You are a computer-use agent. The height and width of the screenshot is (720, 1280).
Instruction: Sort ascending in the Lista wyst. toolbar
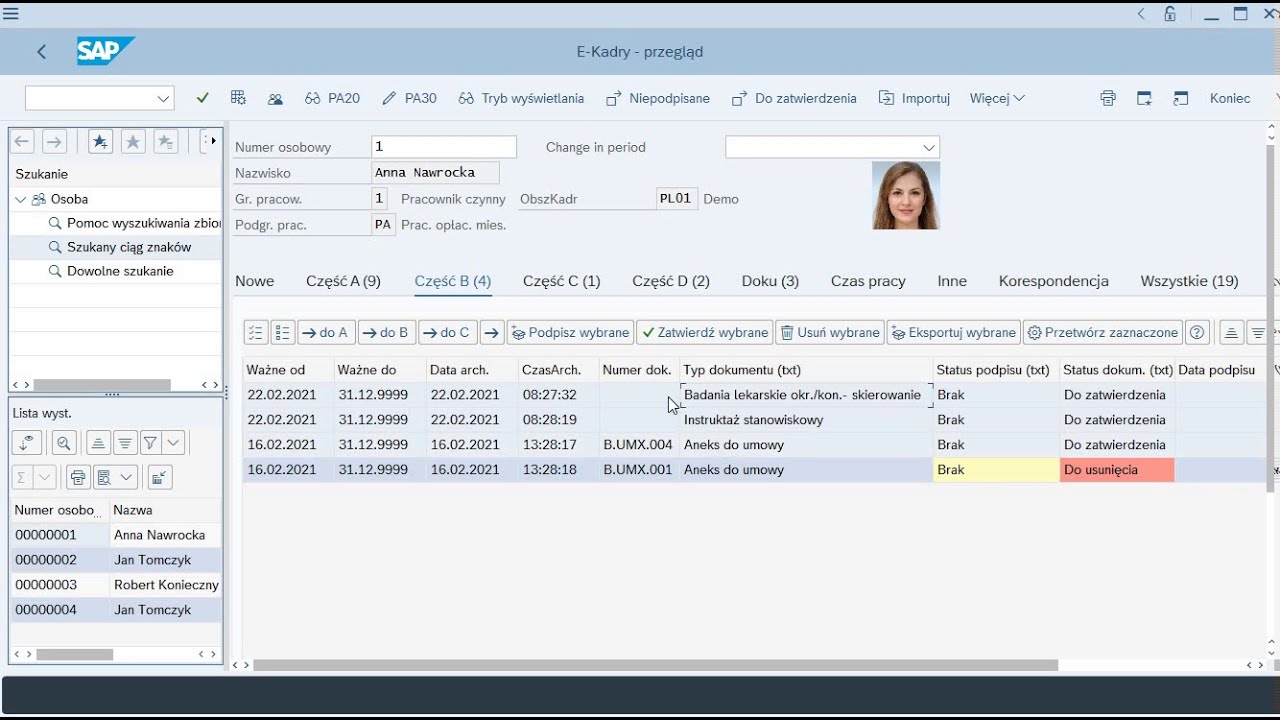tap(98, 443)
